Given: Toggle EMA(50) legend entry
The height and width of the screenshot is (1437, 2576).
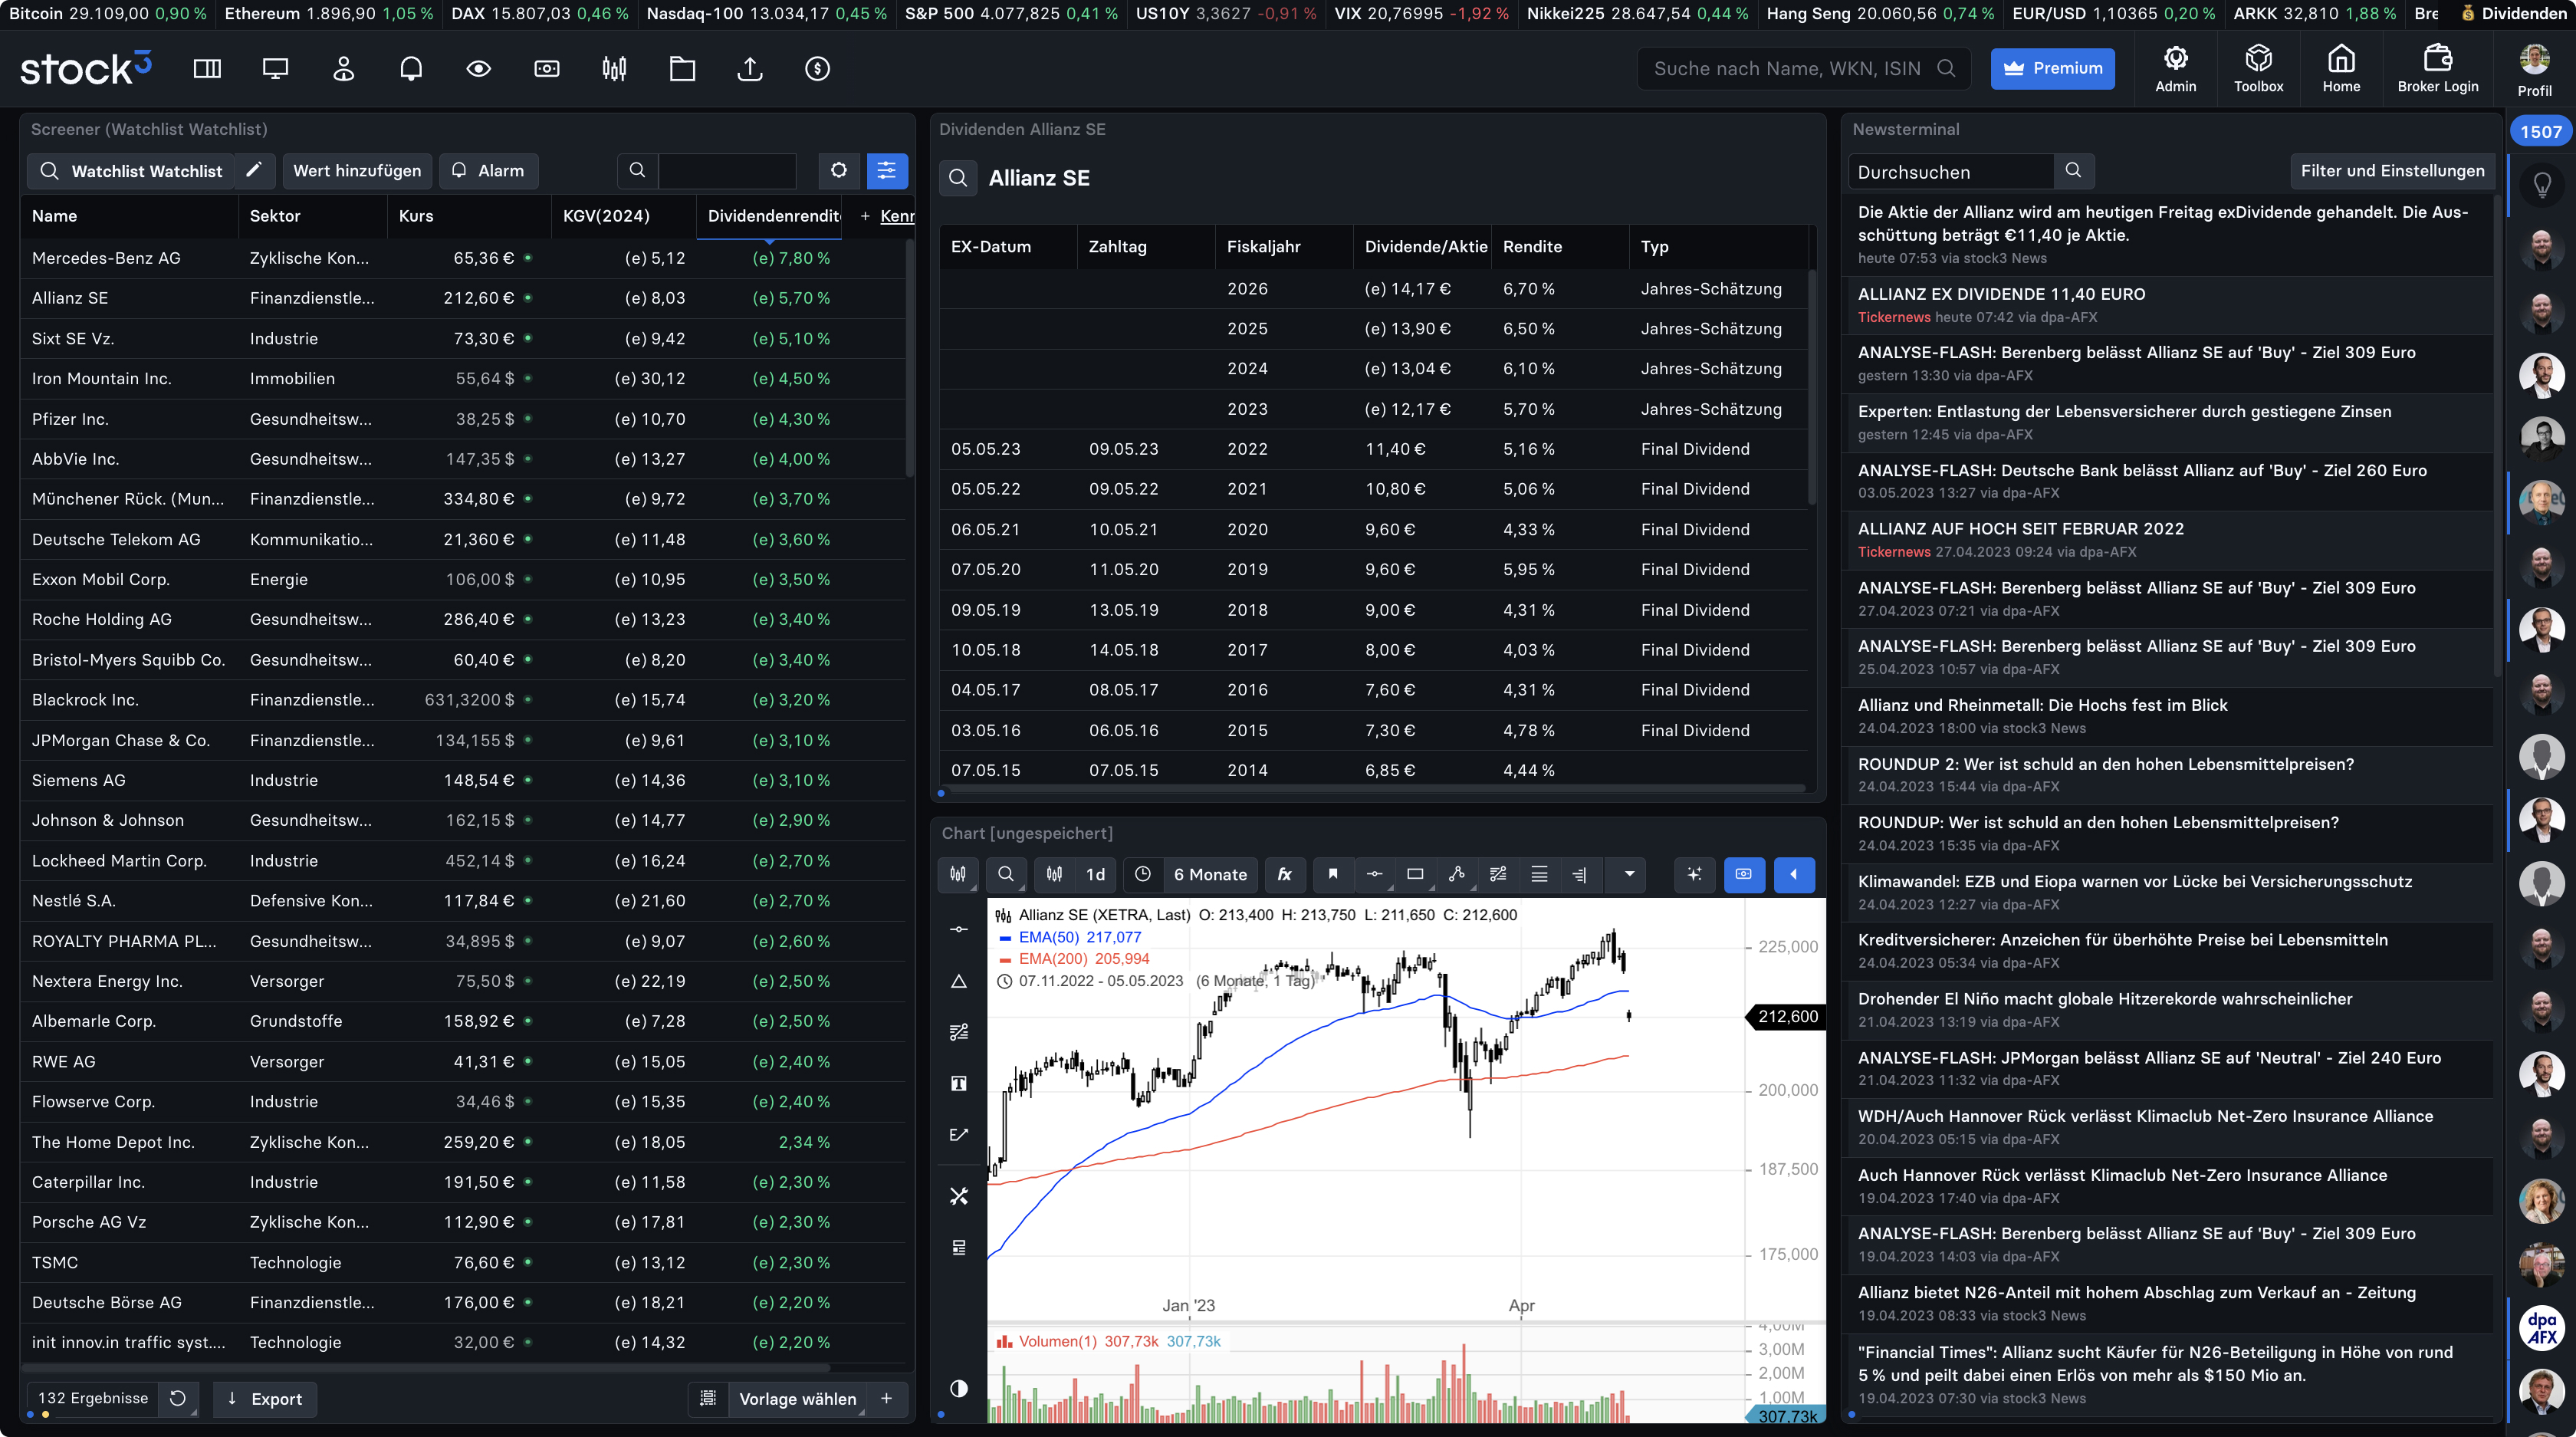Looking at the screenshot, I should pos(1070,937).
